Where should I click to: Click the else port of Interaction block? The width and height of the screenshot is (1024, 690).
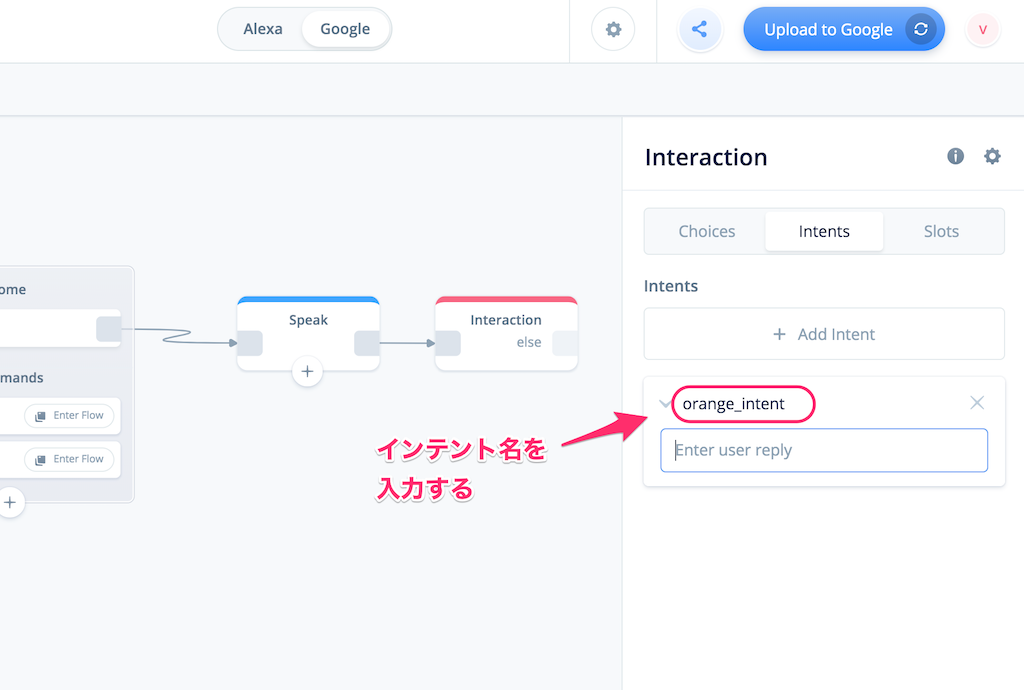[565, 343]
